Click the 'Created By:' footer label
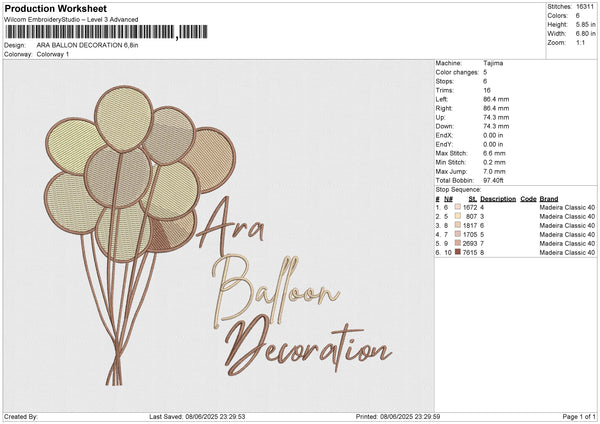 pos(21,416)
